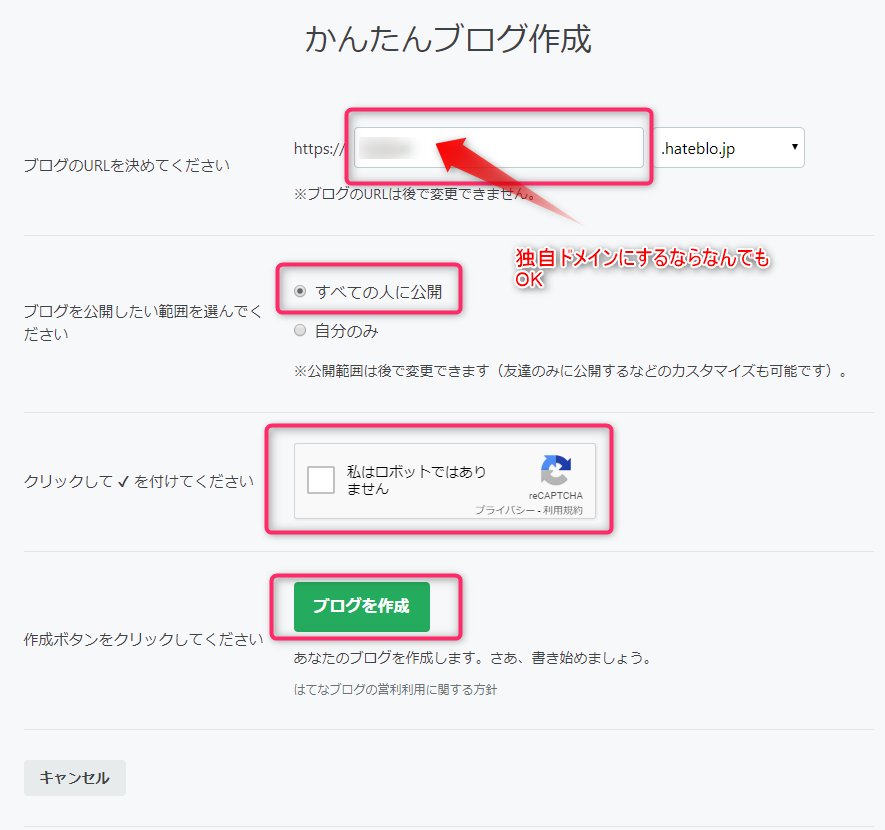Open the reCAPTCHA 利用規約 link

pos(563,510)
